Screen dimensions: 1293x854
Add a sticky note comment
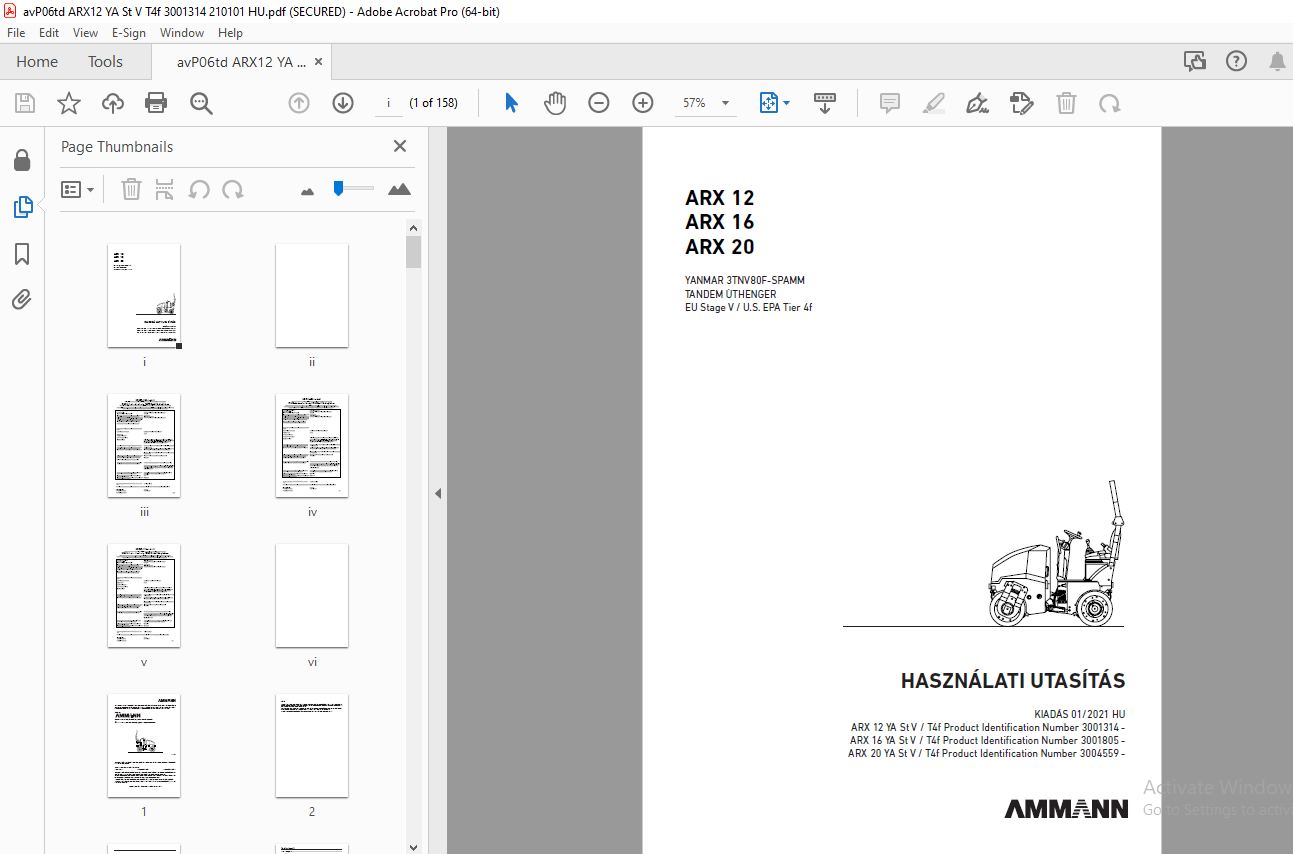tap(889, 103)
